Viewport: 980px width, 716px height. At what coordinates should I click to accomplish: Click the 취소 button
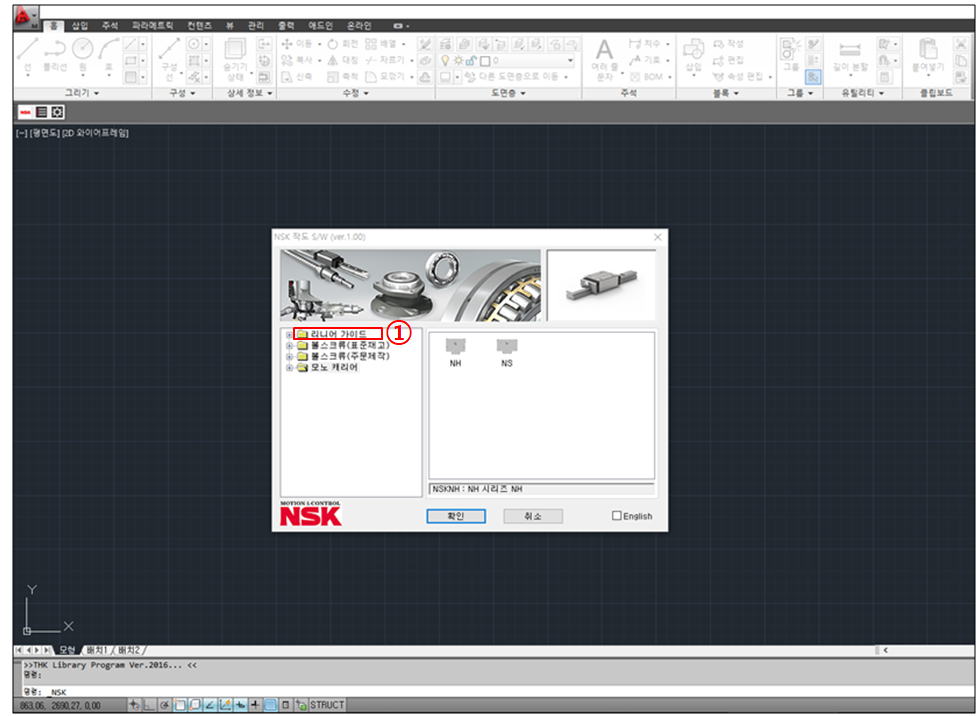click(533, 516)
